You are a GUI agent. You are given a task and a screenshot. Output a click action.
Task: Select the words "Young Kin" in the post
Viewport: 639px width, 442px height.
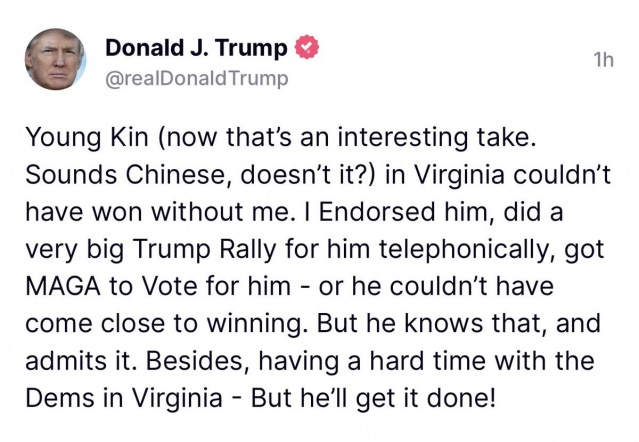click(87, 138)
